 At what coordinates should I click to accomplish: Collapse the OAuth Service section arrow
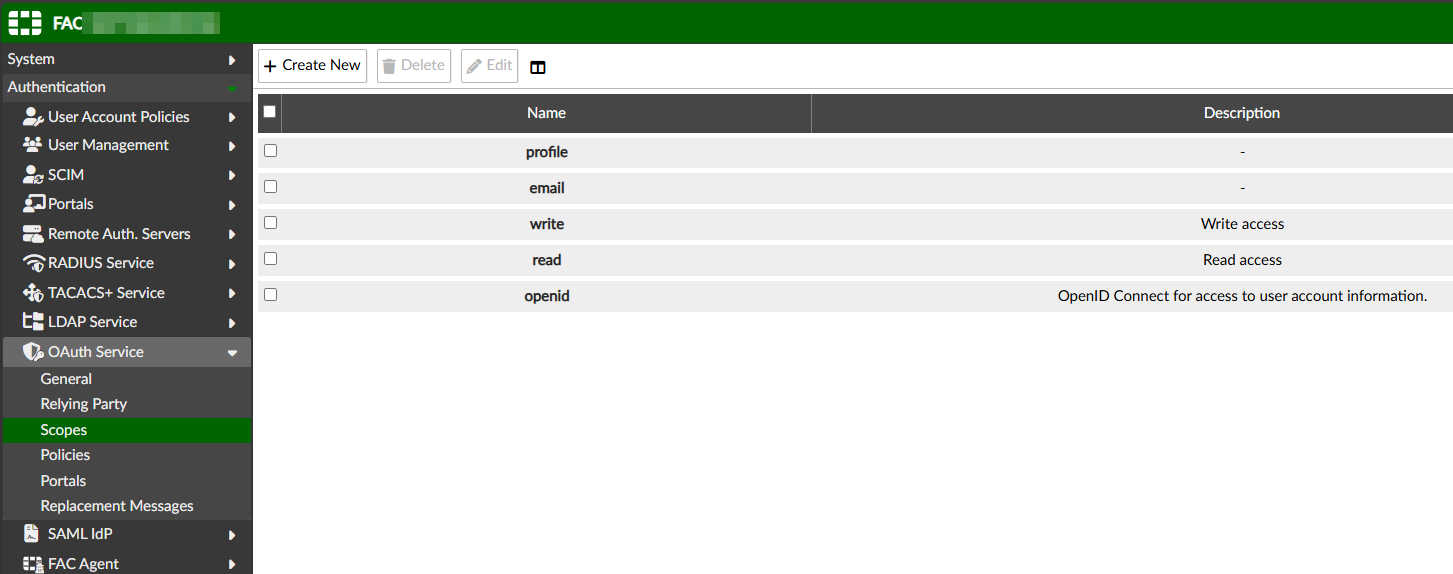click(x=232, y=352)
